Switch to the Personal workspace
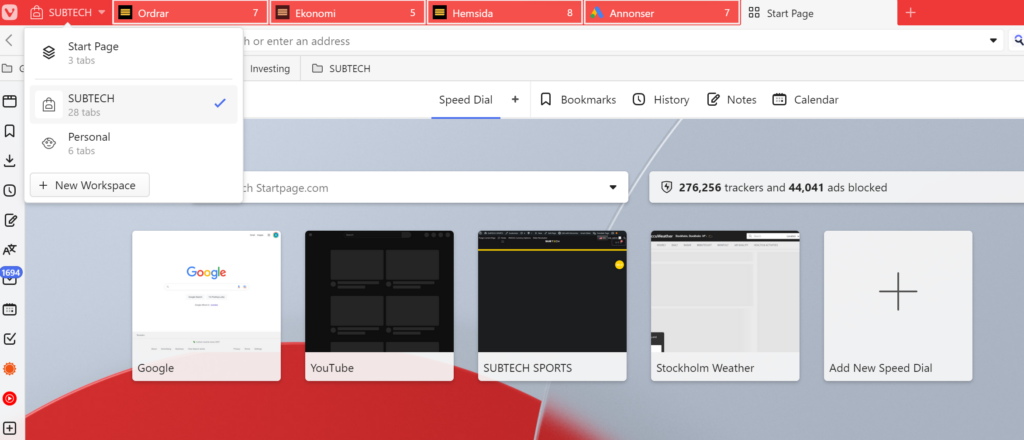This screenshot has height=440, width=1024. click(134, 144)
